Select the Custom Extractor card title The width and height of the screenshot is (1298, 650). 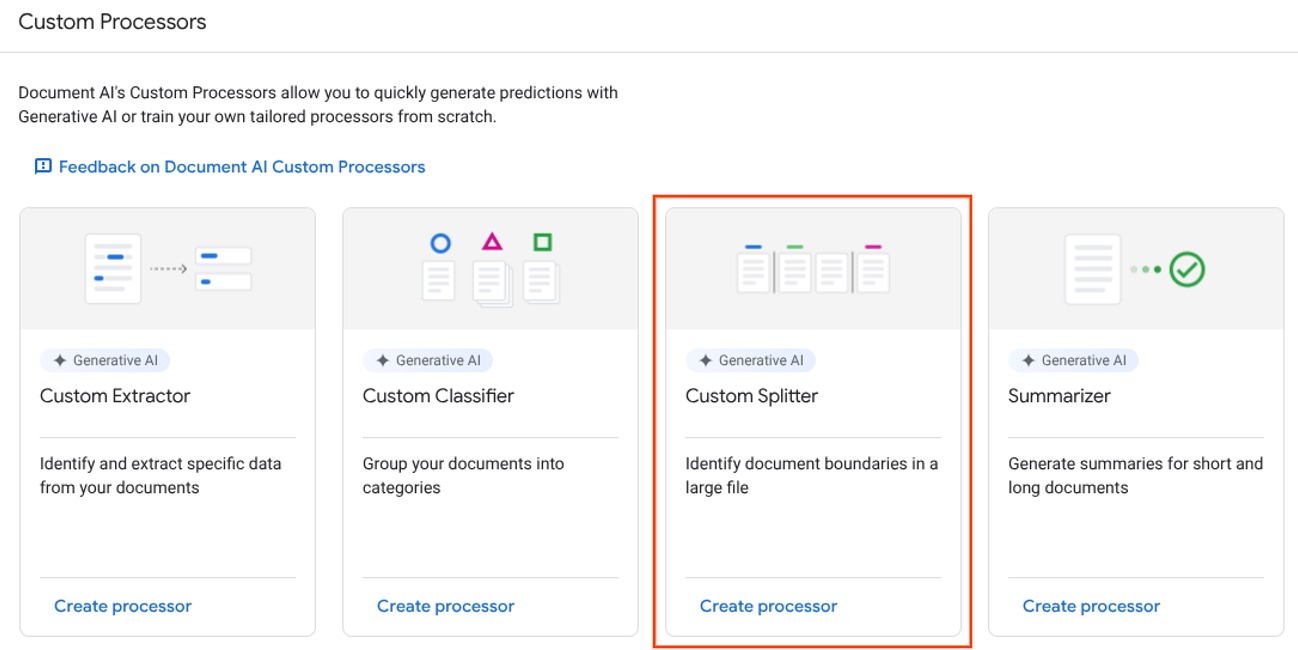tap(115, 396)
